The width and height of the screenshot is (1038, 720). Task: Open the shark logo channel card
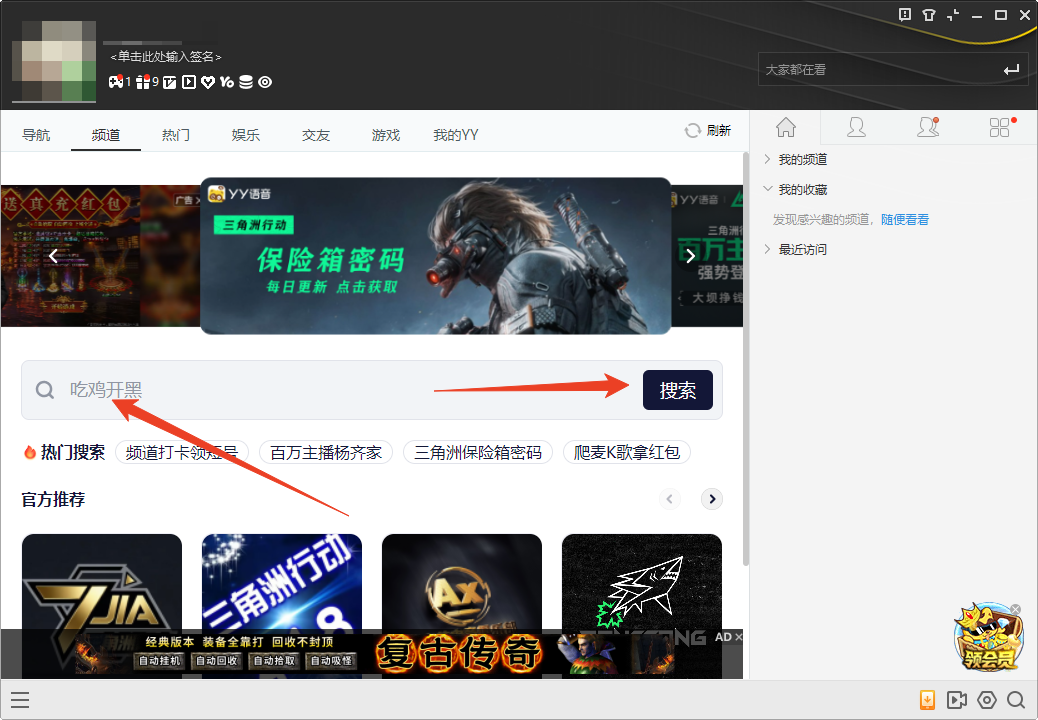(642, 582)
